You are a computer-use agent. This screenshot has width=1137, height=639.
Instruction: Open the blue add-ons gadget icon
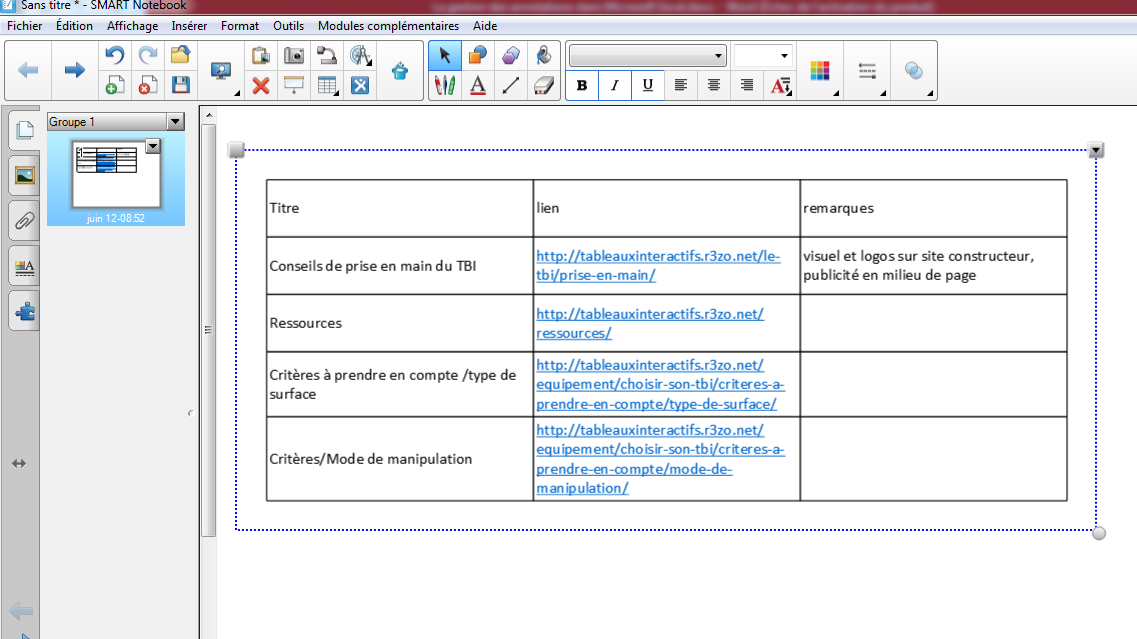point(400,70)
